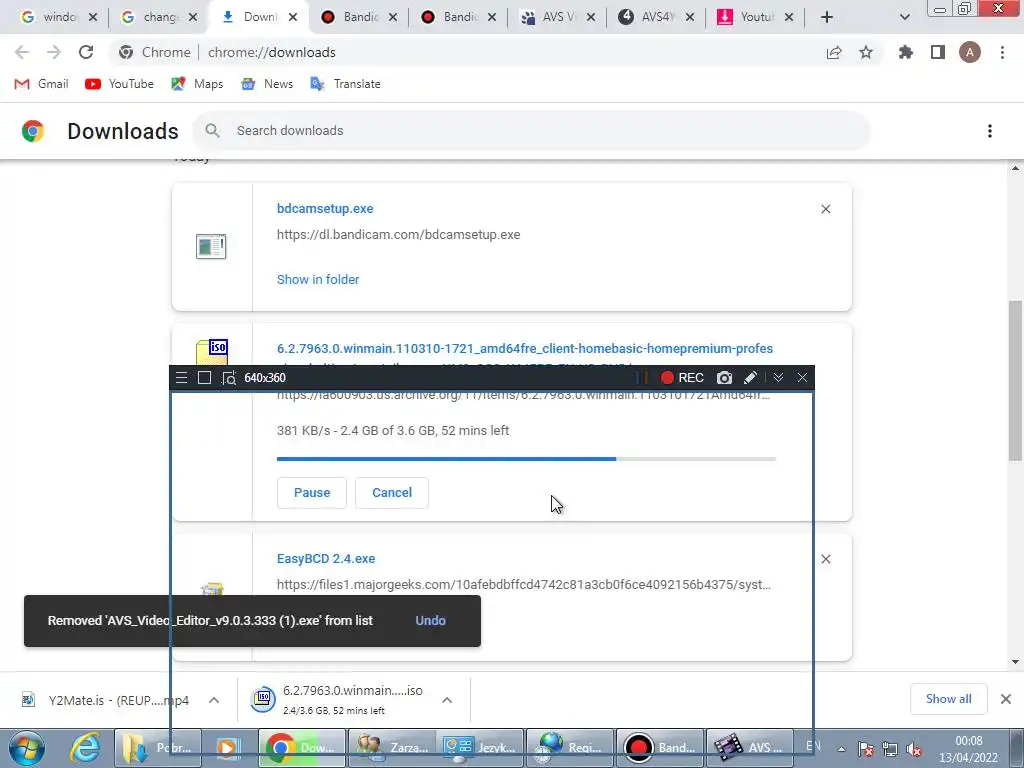
Task: Open the Translate bookmark
Action: pos(345,84)
